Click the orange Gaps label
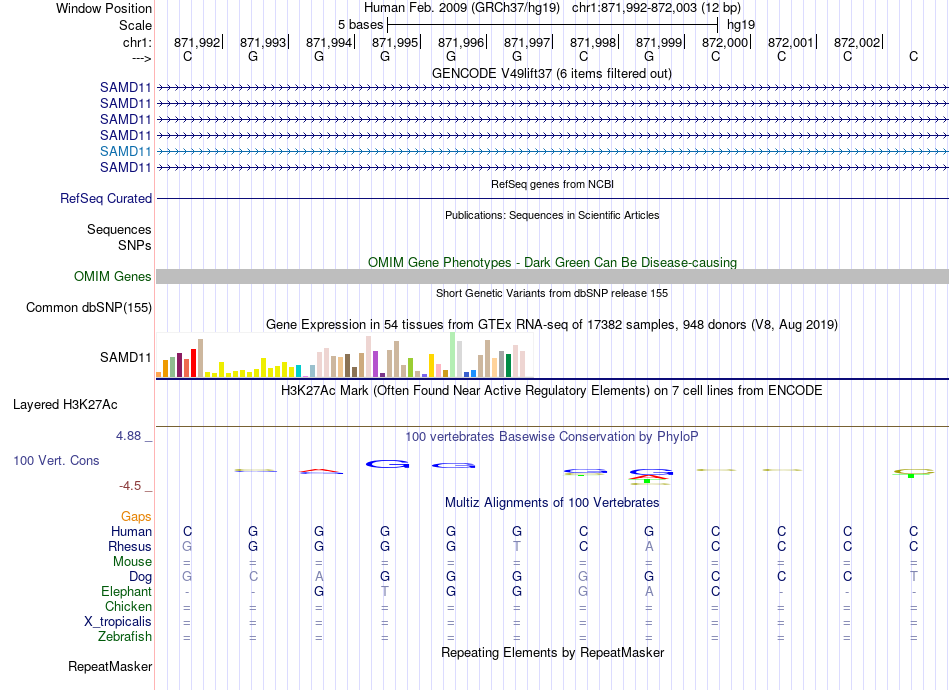950x690 pixels. click(x=136, y=516)
